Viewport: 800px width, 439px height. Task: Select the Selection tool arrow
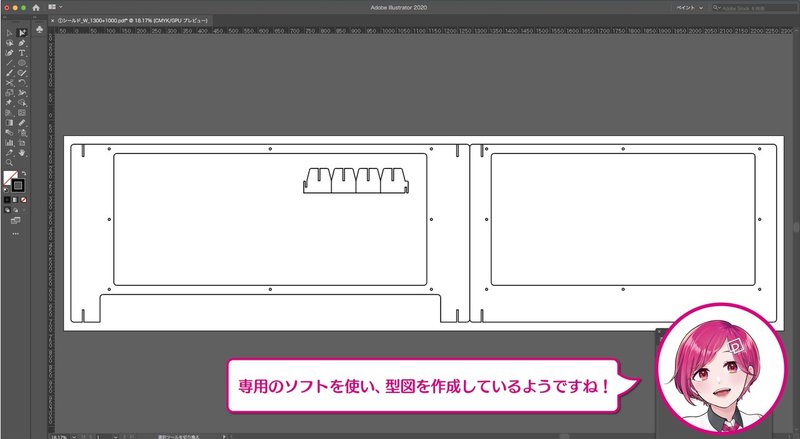tap(9, 33)
